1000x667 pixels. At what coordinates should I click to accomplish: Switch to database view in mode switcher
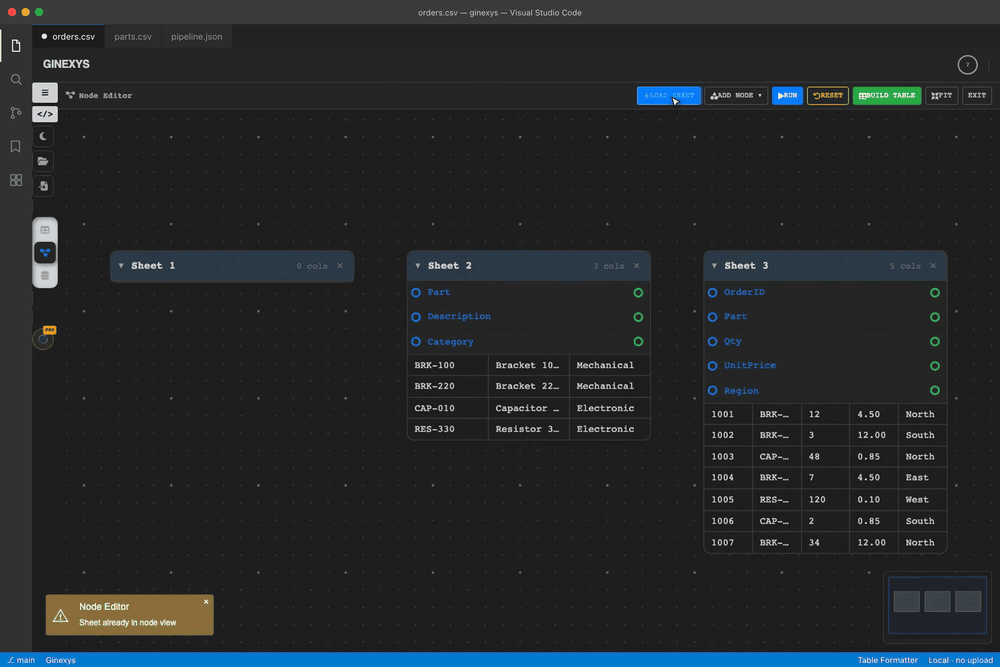coord(45,275)
